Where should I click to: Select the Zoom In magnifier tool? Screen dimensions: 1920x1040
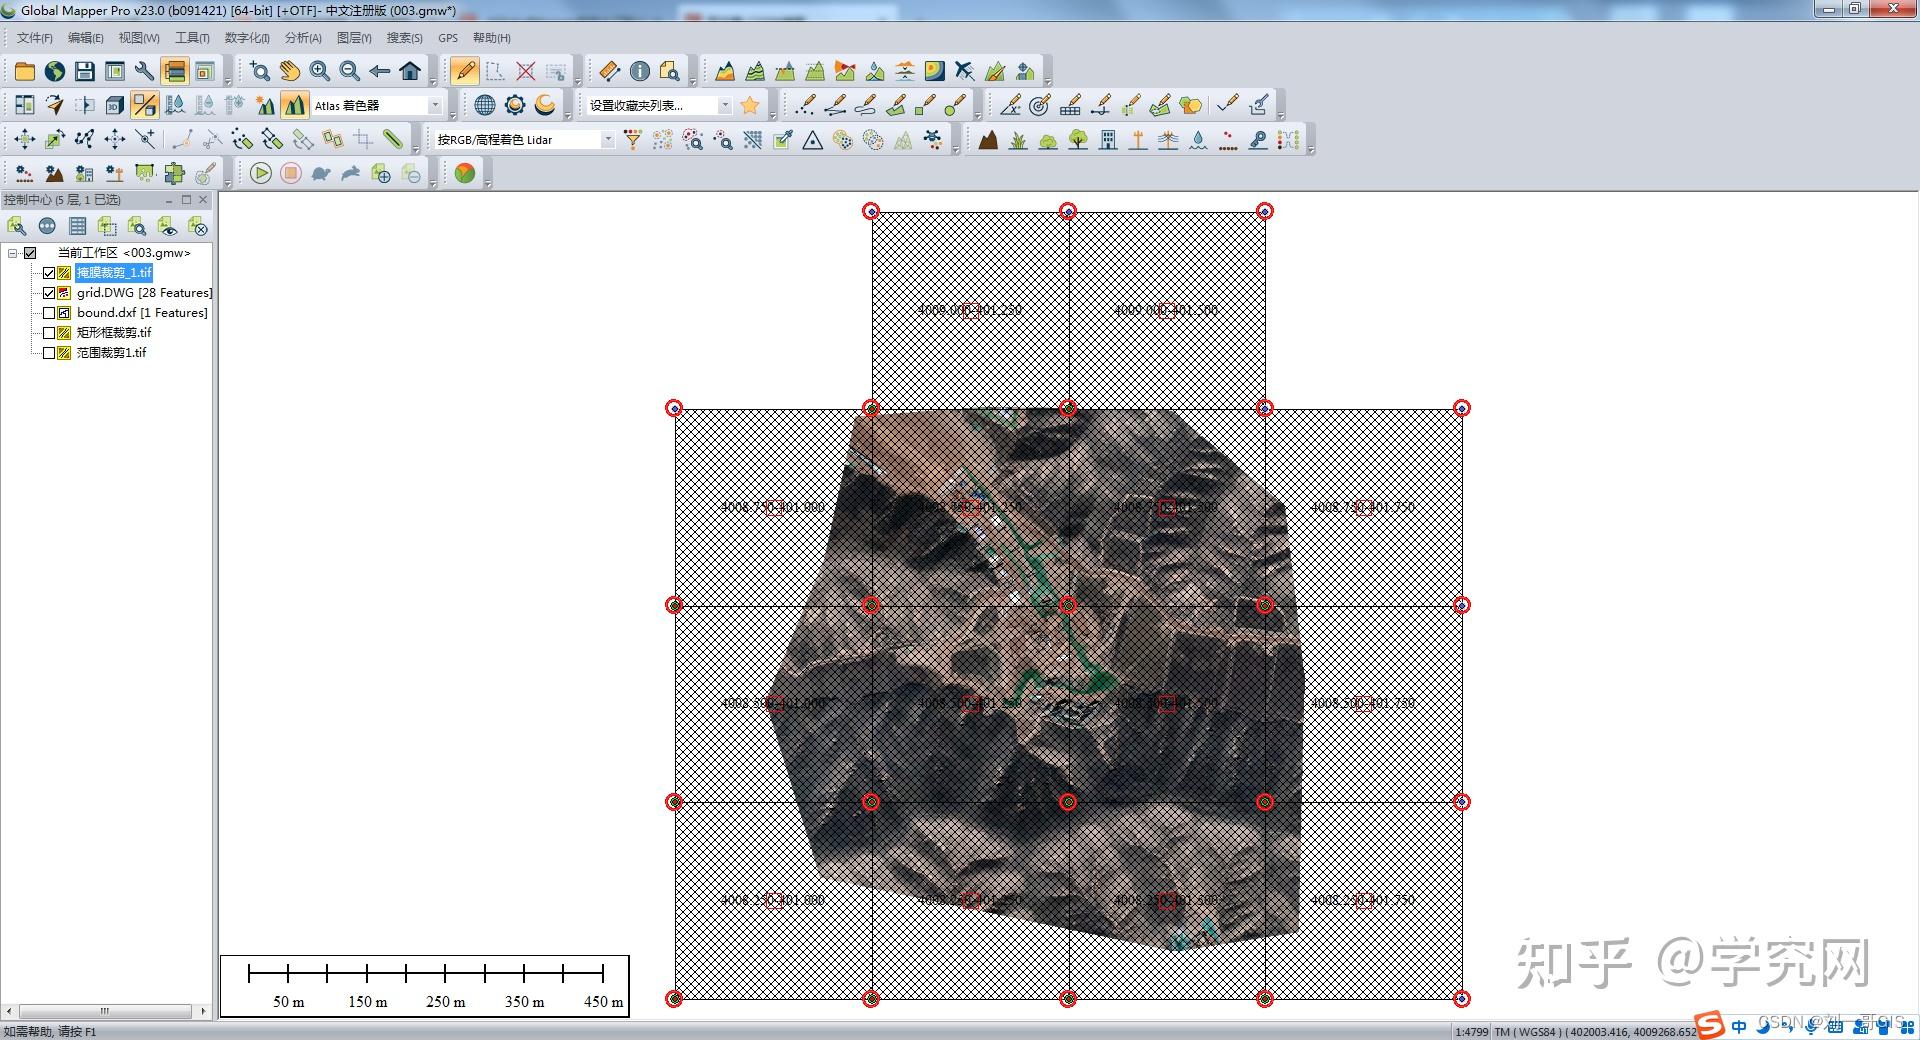click(320, 71)
